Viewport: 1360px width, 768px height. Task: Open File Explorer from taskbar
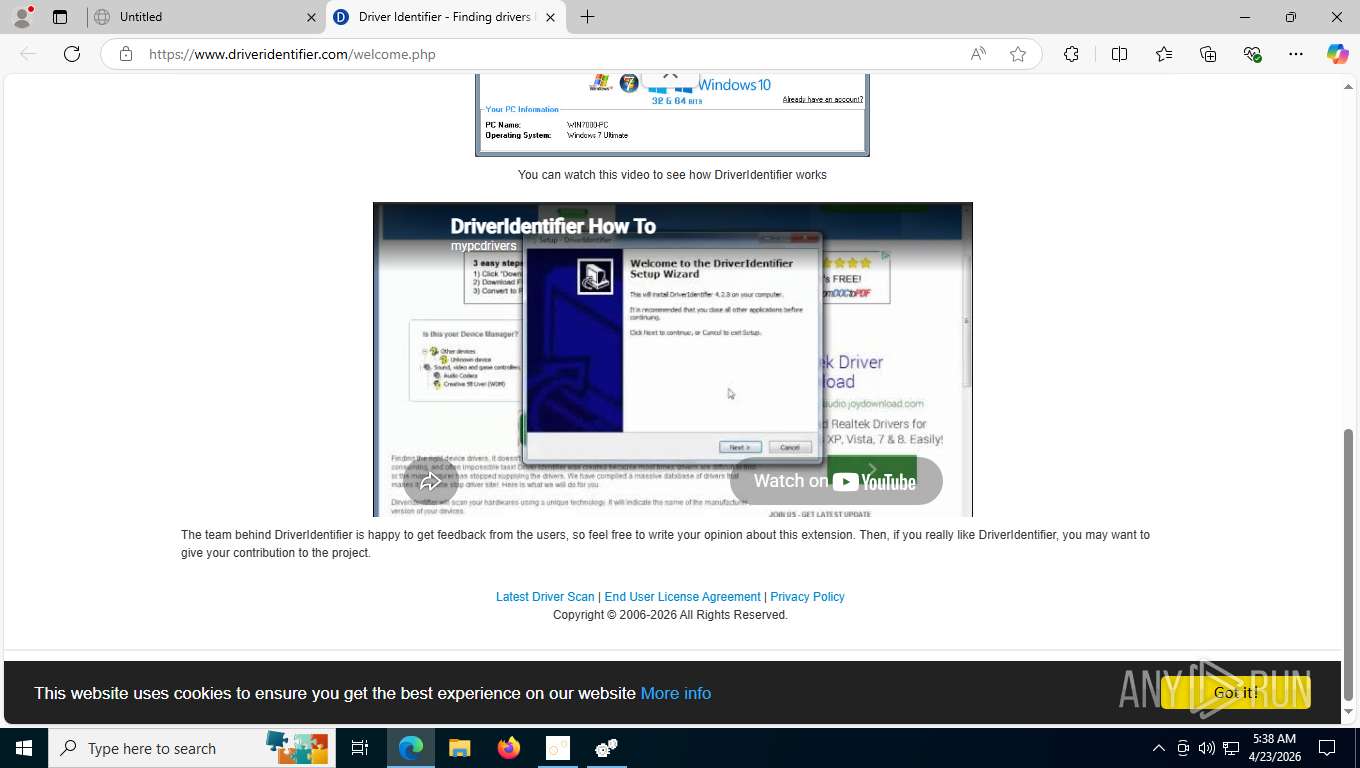pyautogui.click(x=459, y=748)
